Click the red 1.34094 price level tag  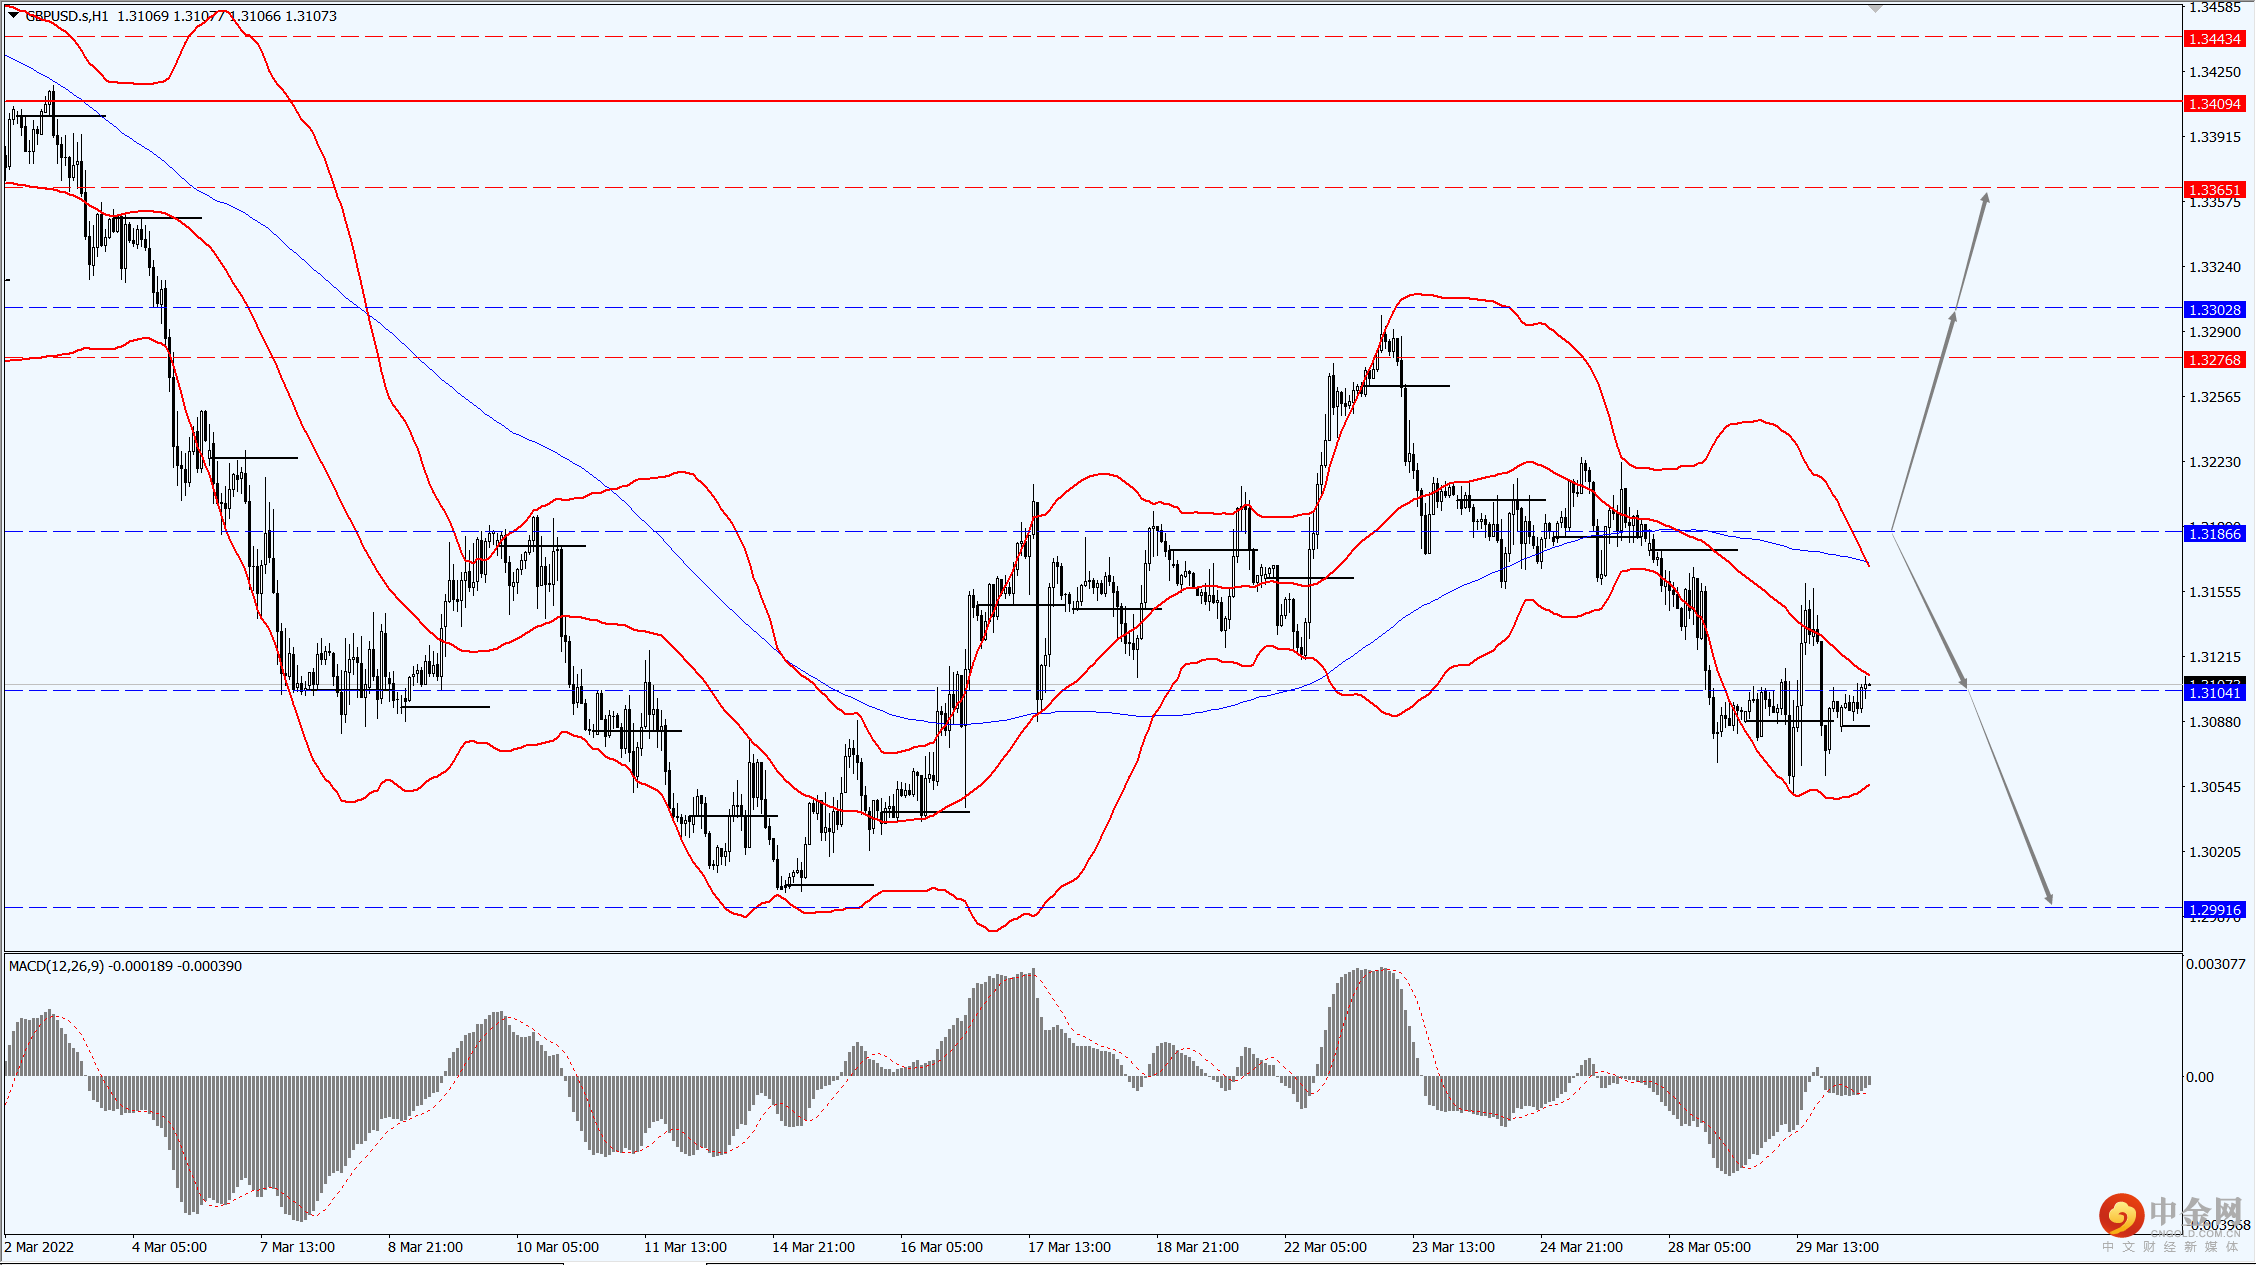tap(2215, 104)
